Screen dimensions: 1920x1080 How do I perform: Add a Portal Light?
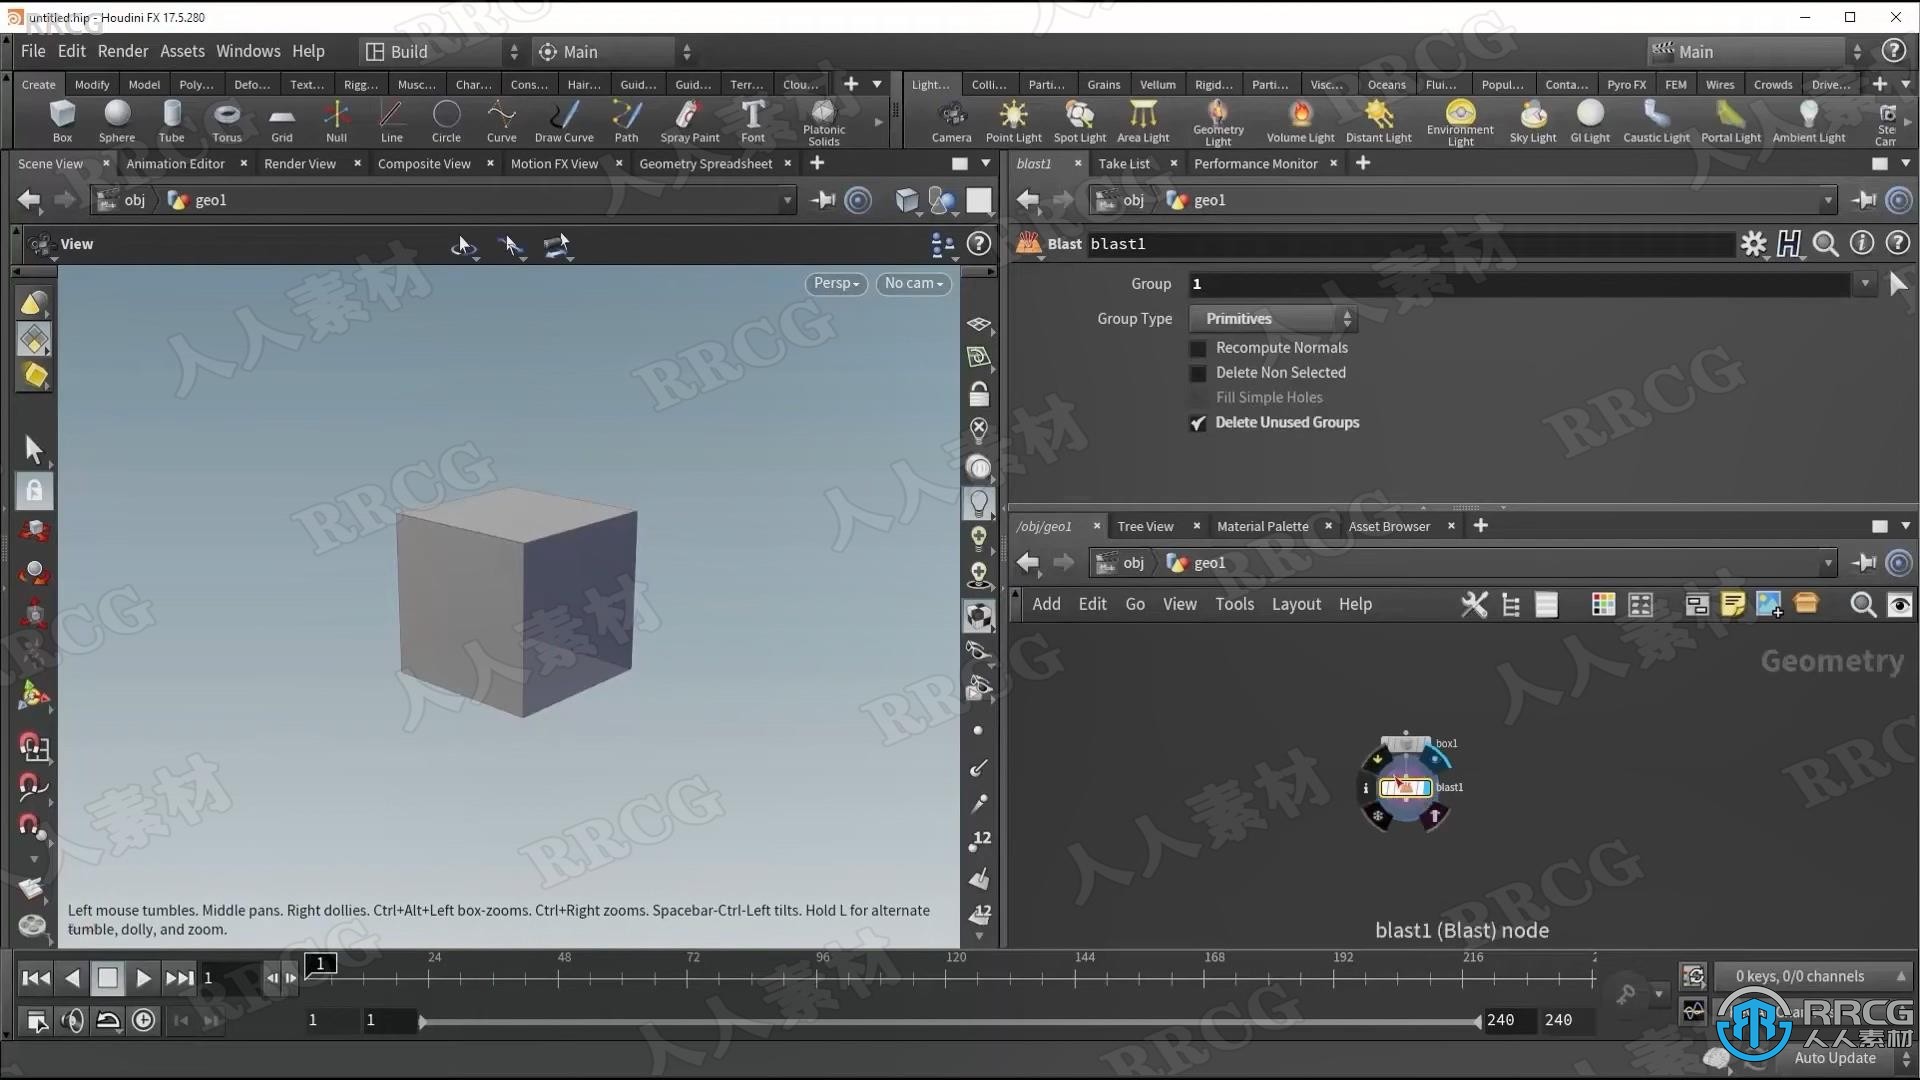(x=1731, y=121)
